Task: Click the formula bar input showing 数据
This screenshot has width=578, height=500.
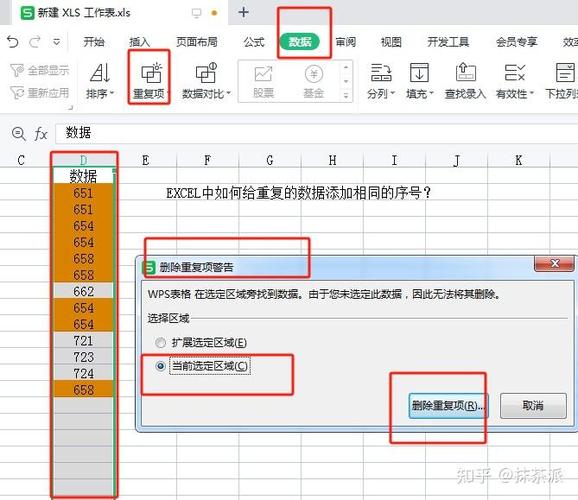Action: (316, 133)
